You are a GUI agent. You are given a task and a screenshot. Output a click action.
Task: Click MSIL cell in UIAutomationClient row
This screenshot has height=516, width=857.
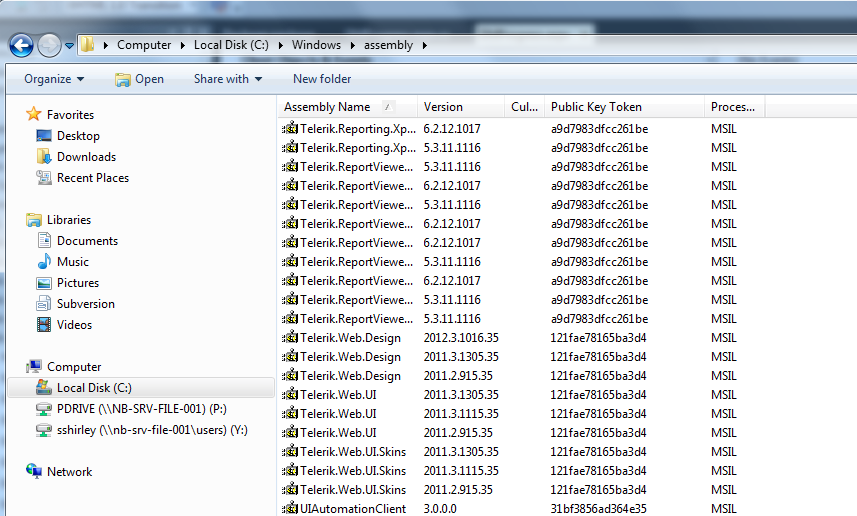pos(724,509)
